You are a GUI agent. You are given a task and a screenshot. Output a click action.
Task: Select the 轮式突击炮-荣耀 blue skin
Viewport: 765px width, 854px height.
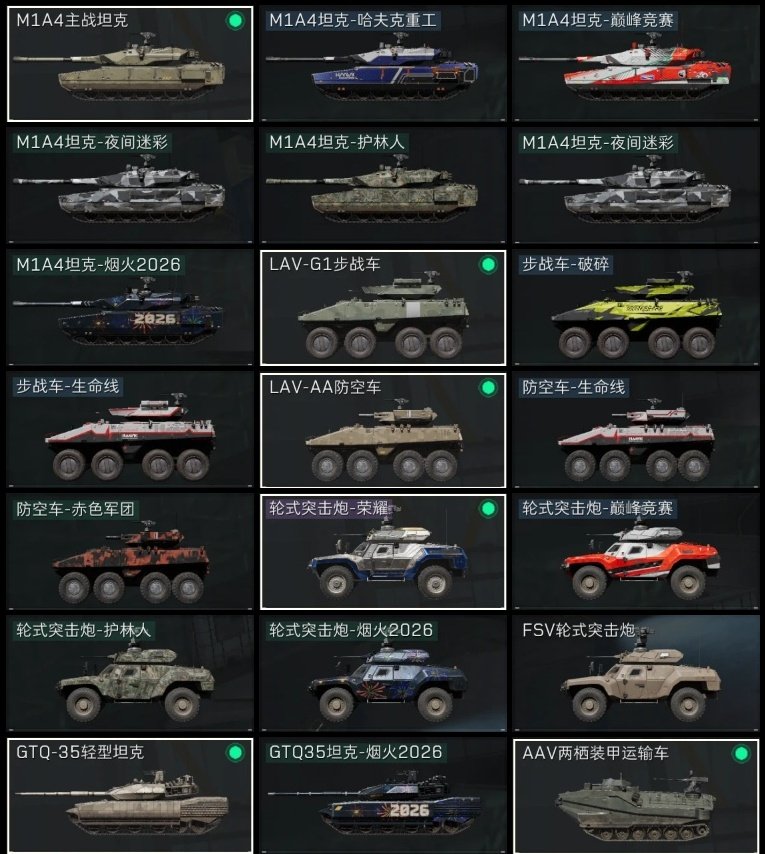[x=383, y=552]
